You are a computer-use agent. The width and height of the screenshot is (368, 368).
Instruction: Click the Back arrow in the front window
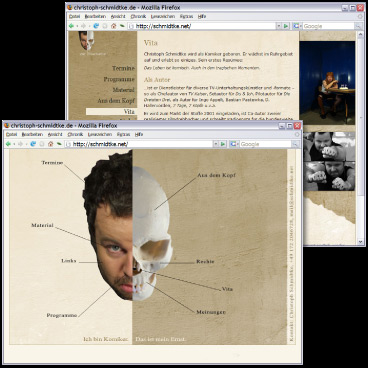[x=8, y=144]
